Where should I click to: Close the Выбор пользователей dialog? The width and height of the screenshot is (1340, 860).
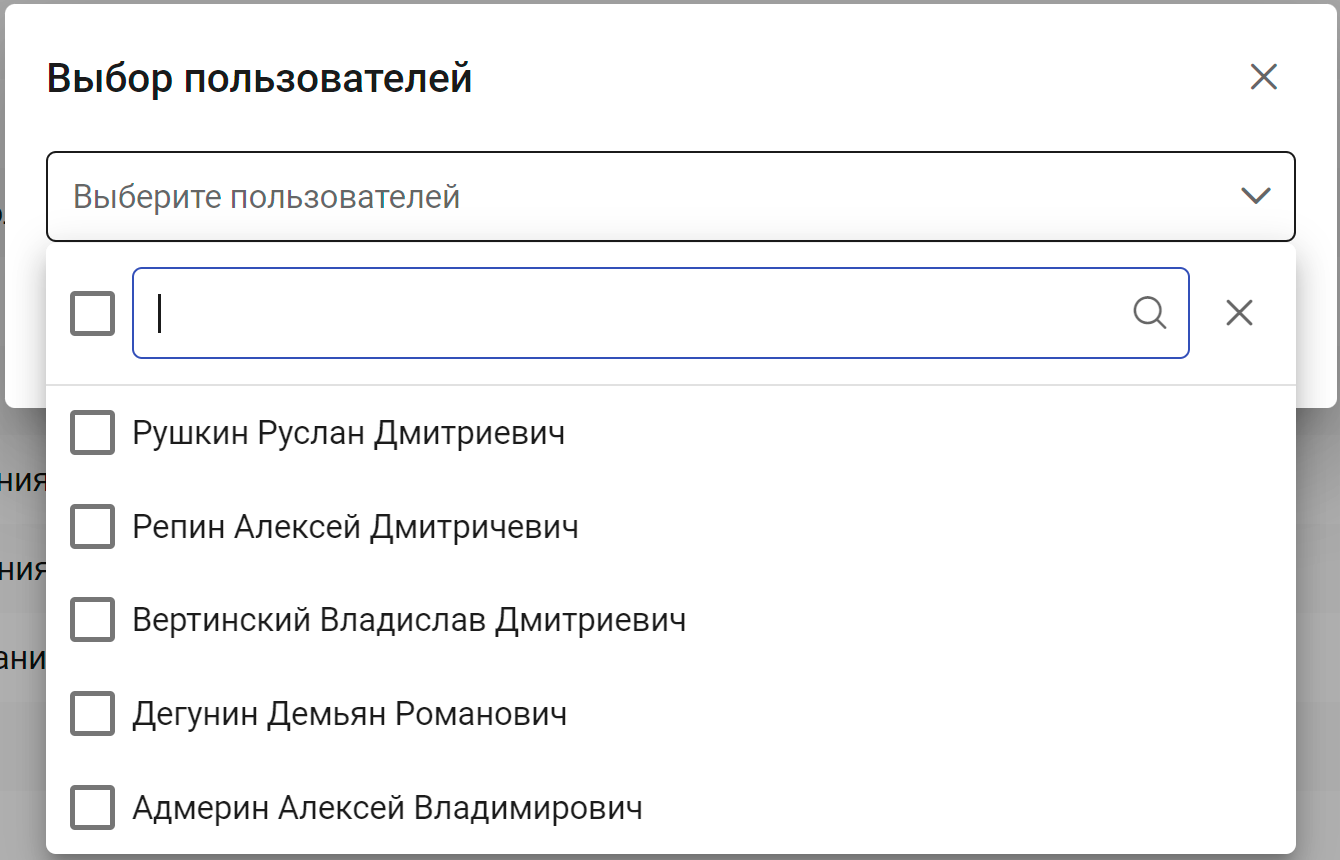tap(1264, 77)
